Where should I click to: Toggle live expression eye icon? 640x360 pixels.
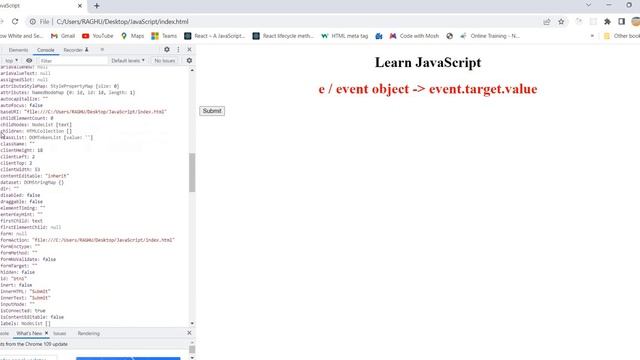point(29,60)
